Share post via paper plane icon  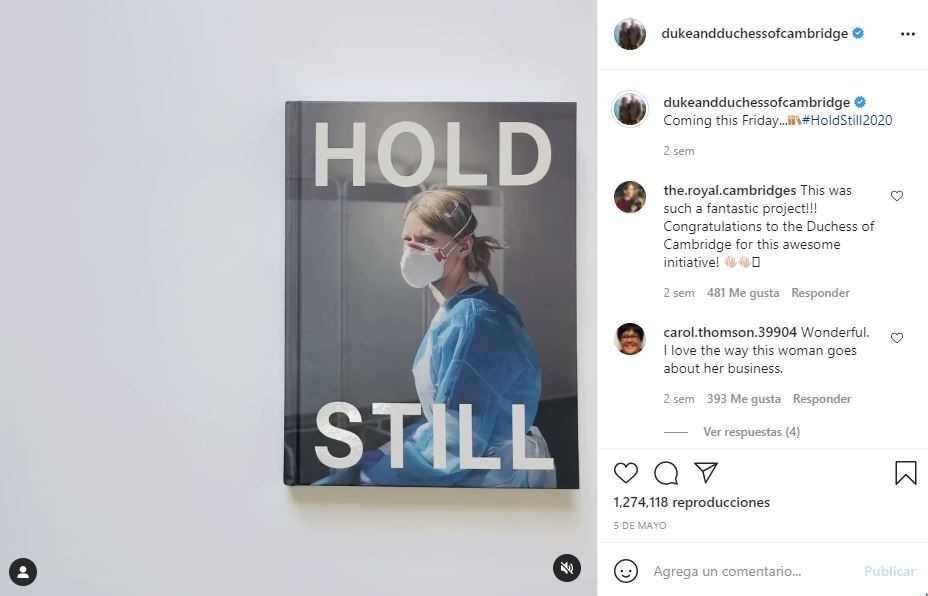pyautogui.click(x=706, y=472)
